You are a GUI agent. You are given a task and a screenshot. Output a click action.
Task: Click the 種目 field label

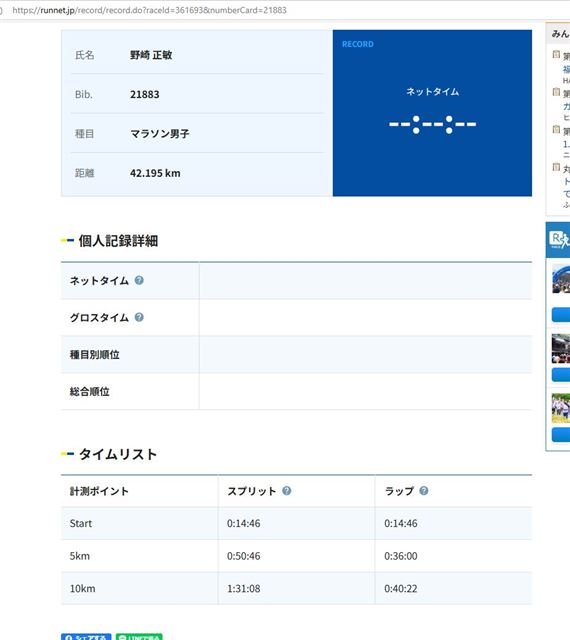pyautogui.click(x=85, y=134)
